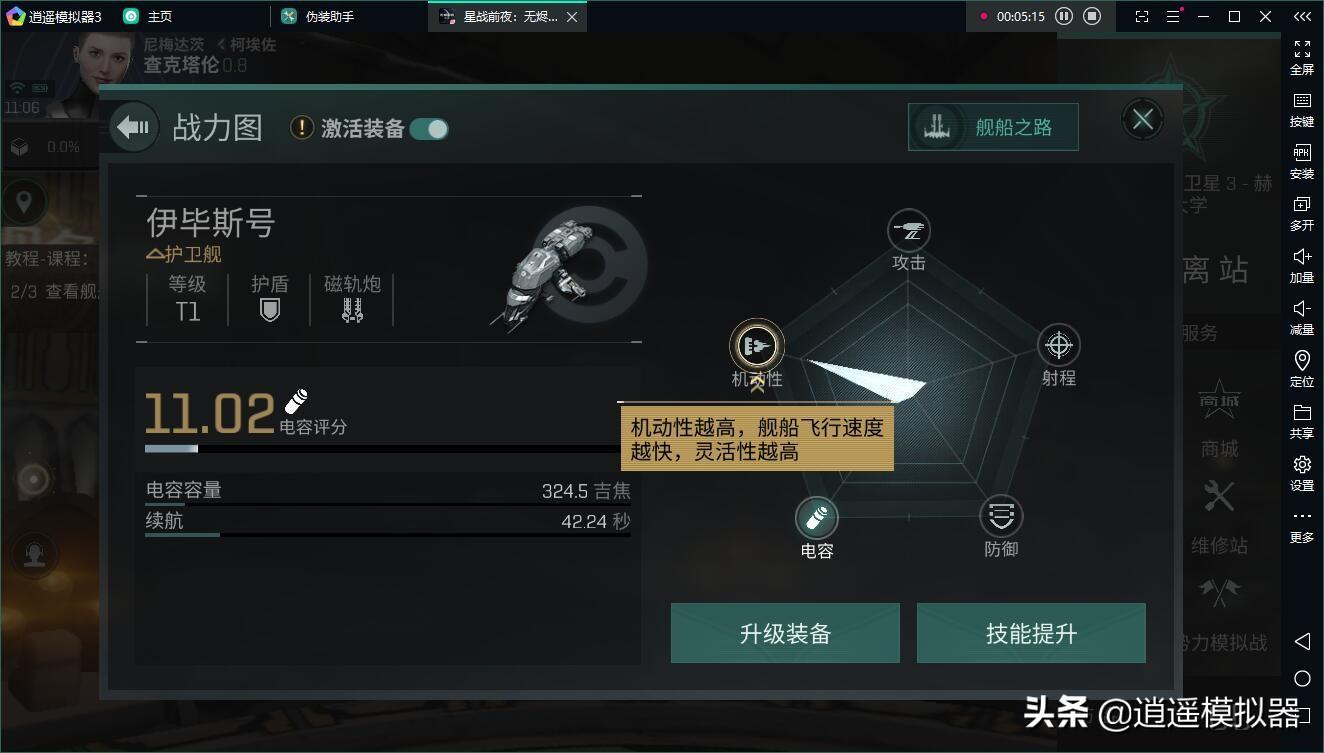The height and width of the screenshot is (753, 1324).
Task: Toggle the 激活装备 switch
Action: click(x=429, y=129)
